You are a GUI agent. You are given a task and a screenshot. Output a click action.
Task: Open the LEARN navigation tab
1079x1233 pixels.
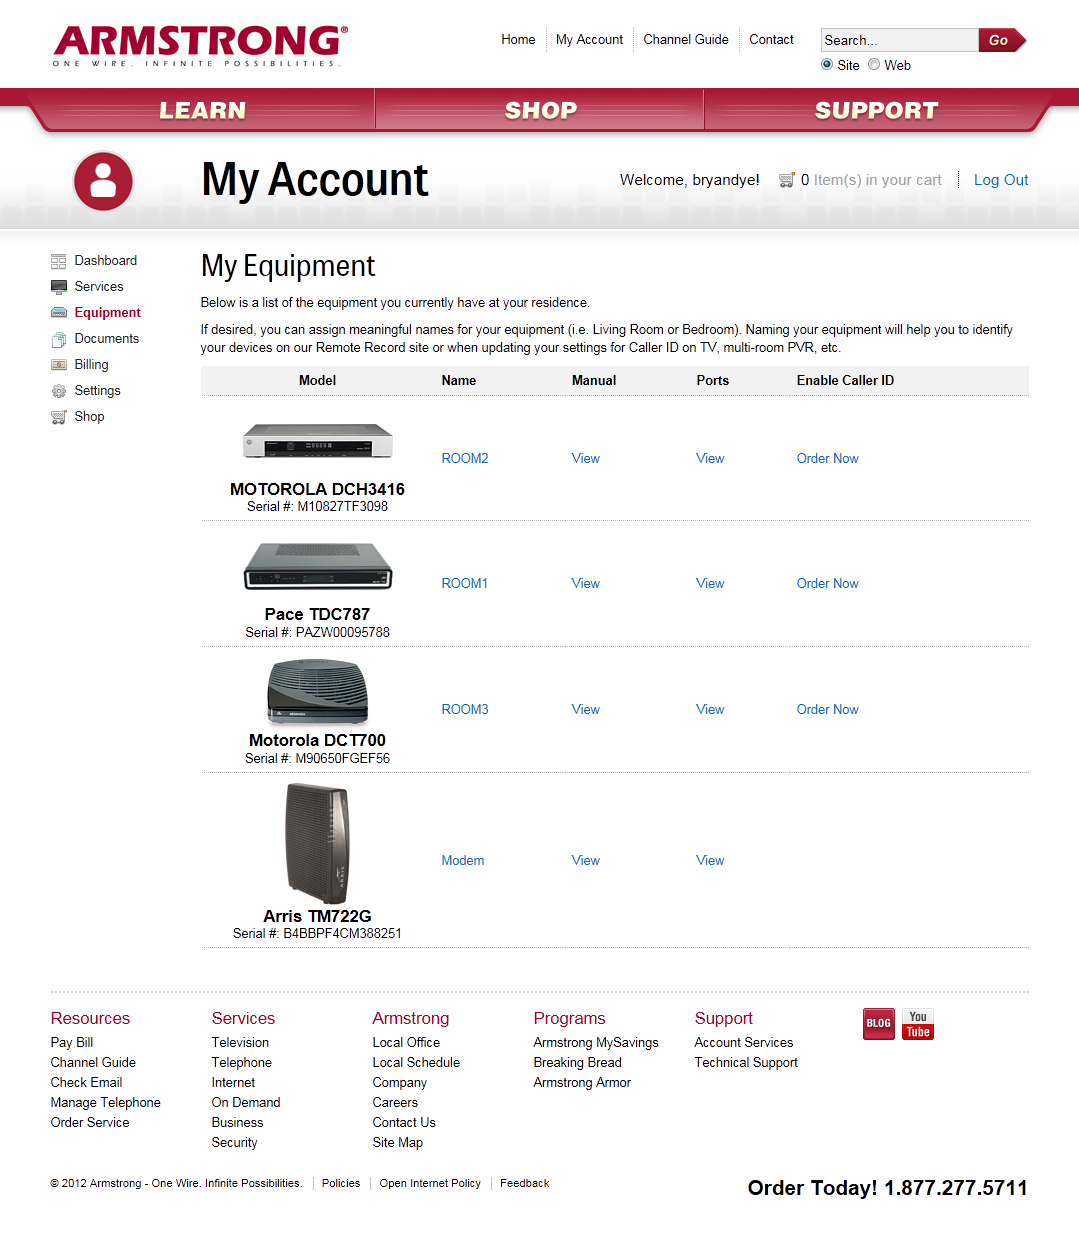203,110
